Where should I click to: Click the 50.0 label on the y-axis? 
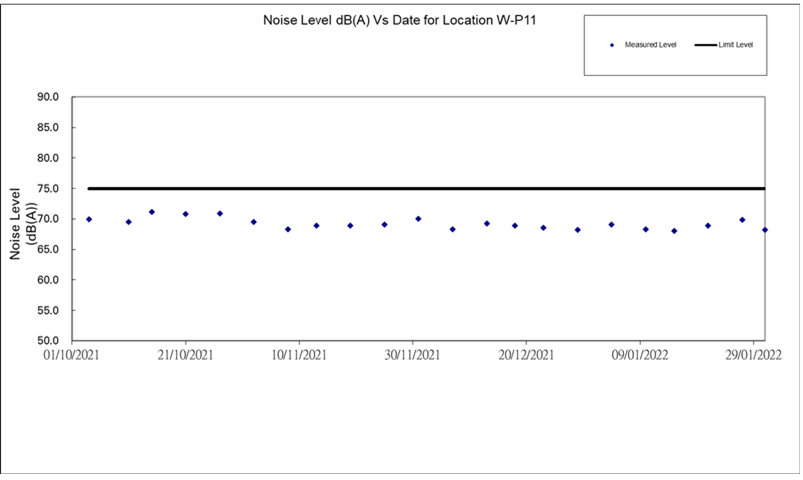[x=47, y=340]
